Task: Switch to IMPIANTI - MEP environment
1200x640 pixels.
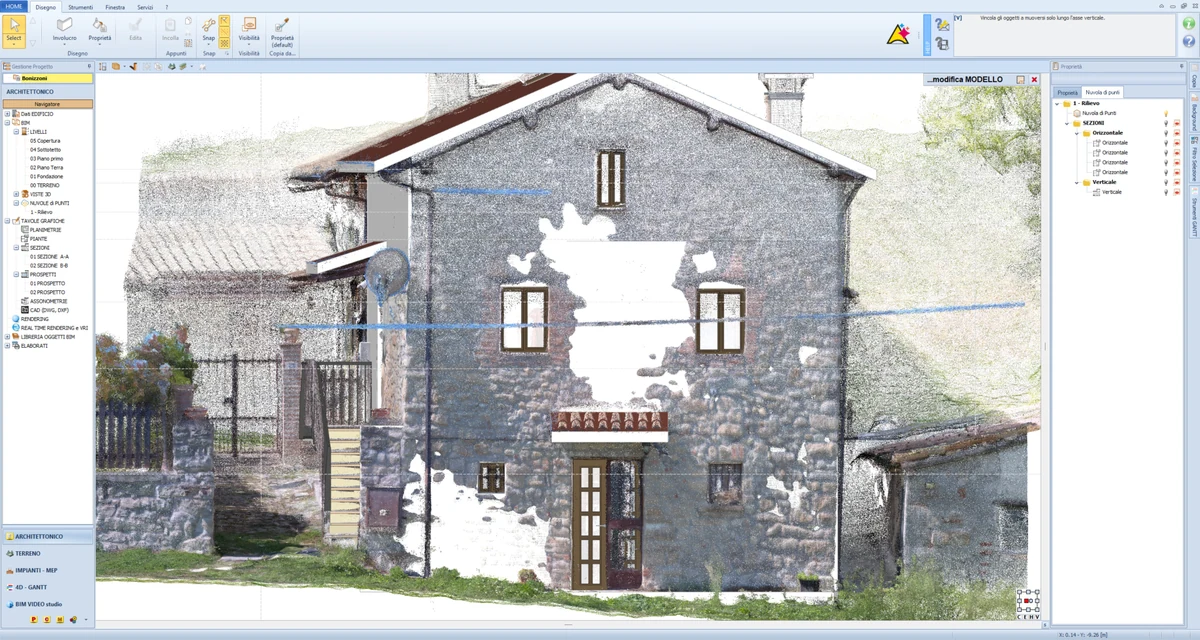Action: coord(48,570)
